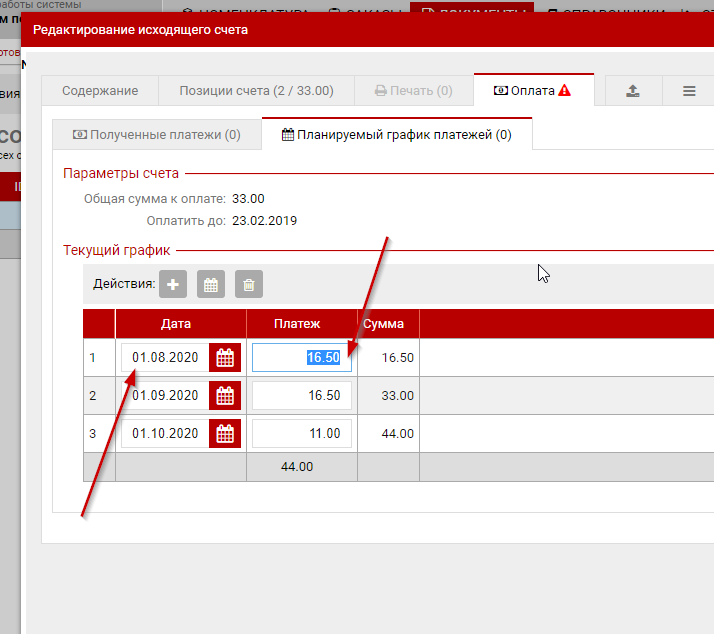Click the trash icon in the Действия toolbar
Screen dimensions: 714x634
coord(249,284)
